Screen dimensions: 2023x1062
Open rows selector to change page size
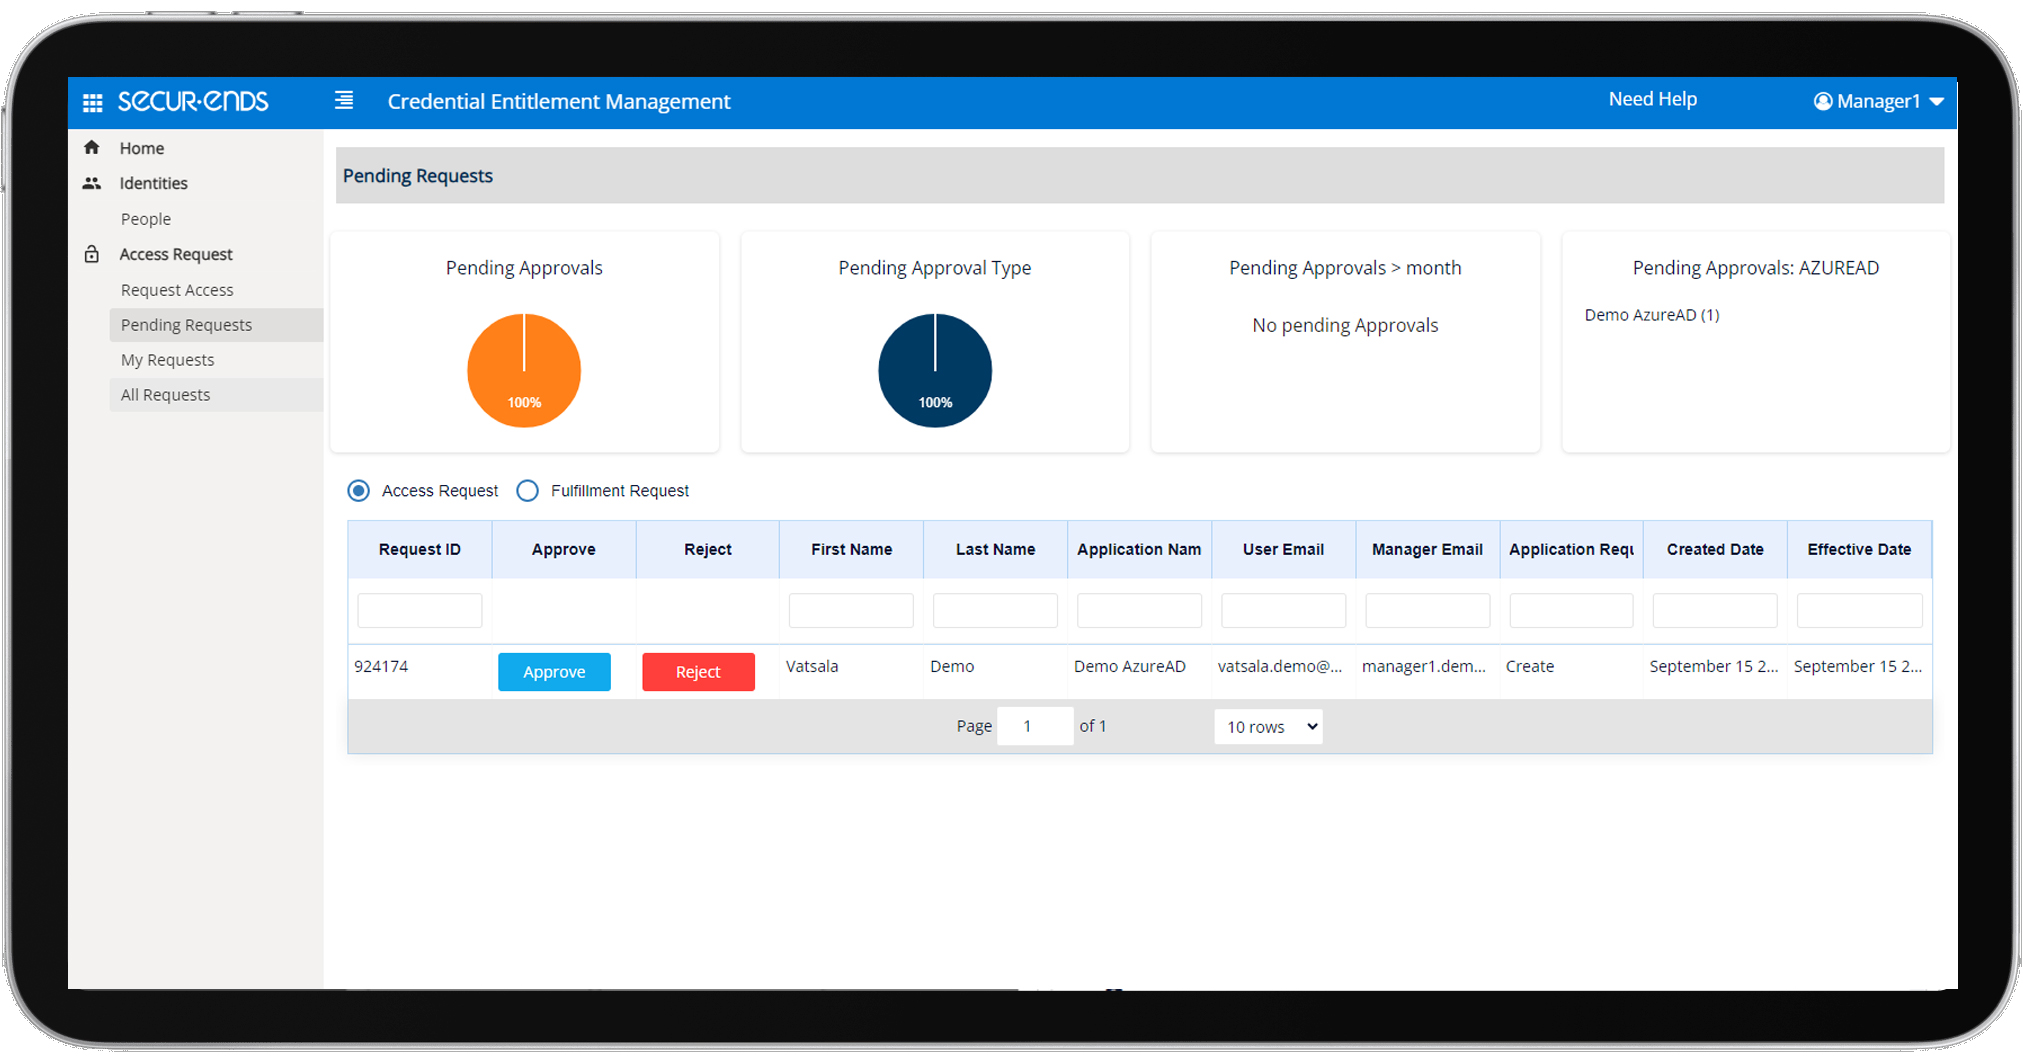1267,726
